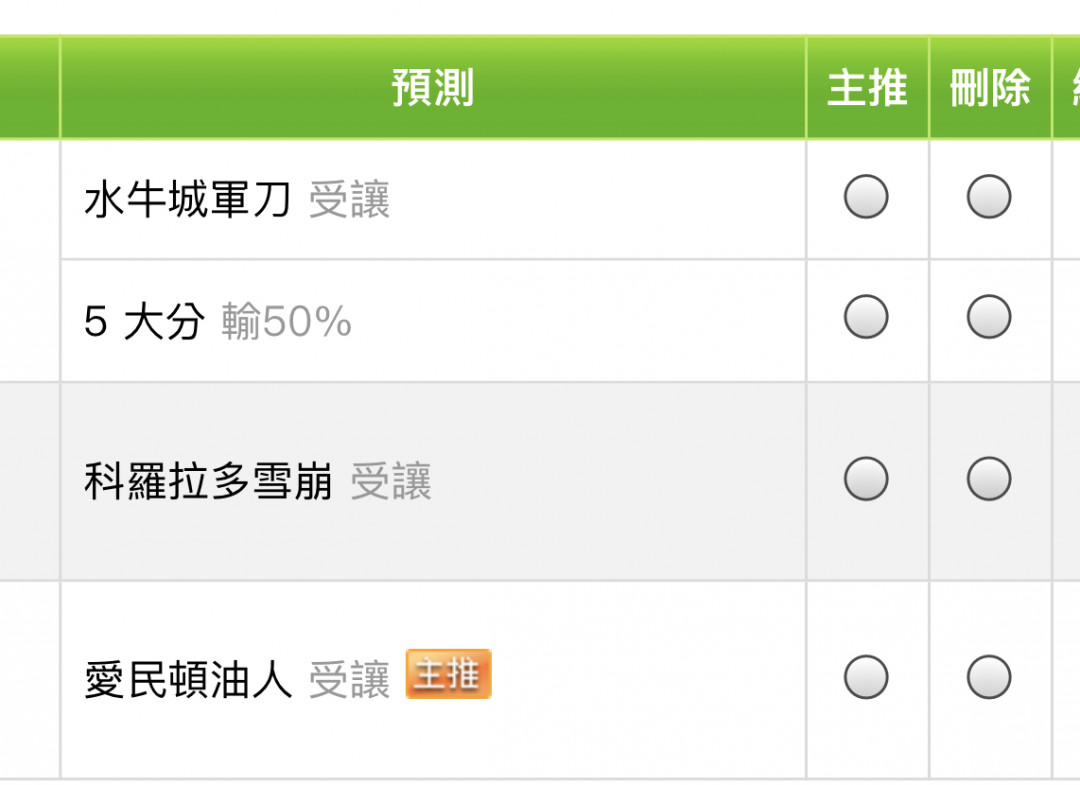Select 主推 radio for 科羅拉多雪崩 受讓

click(866, 479)
